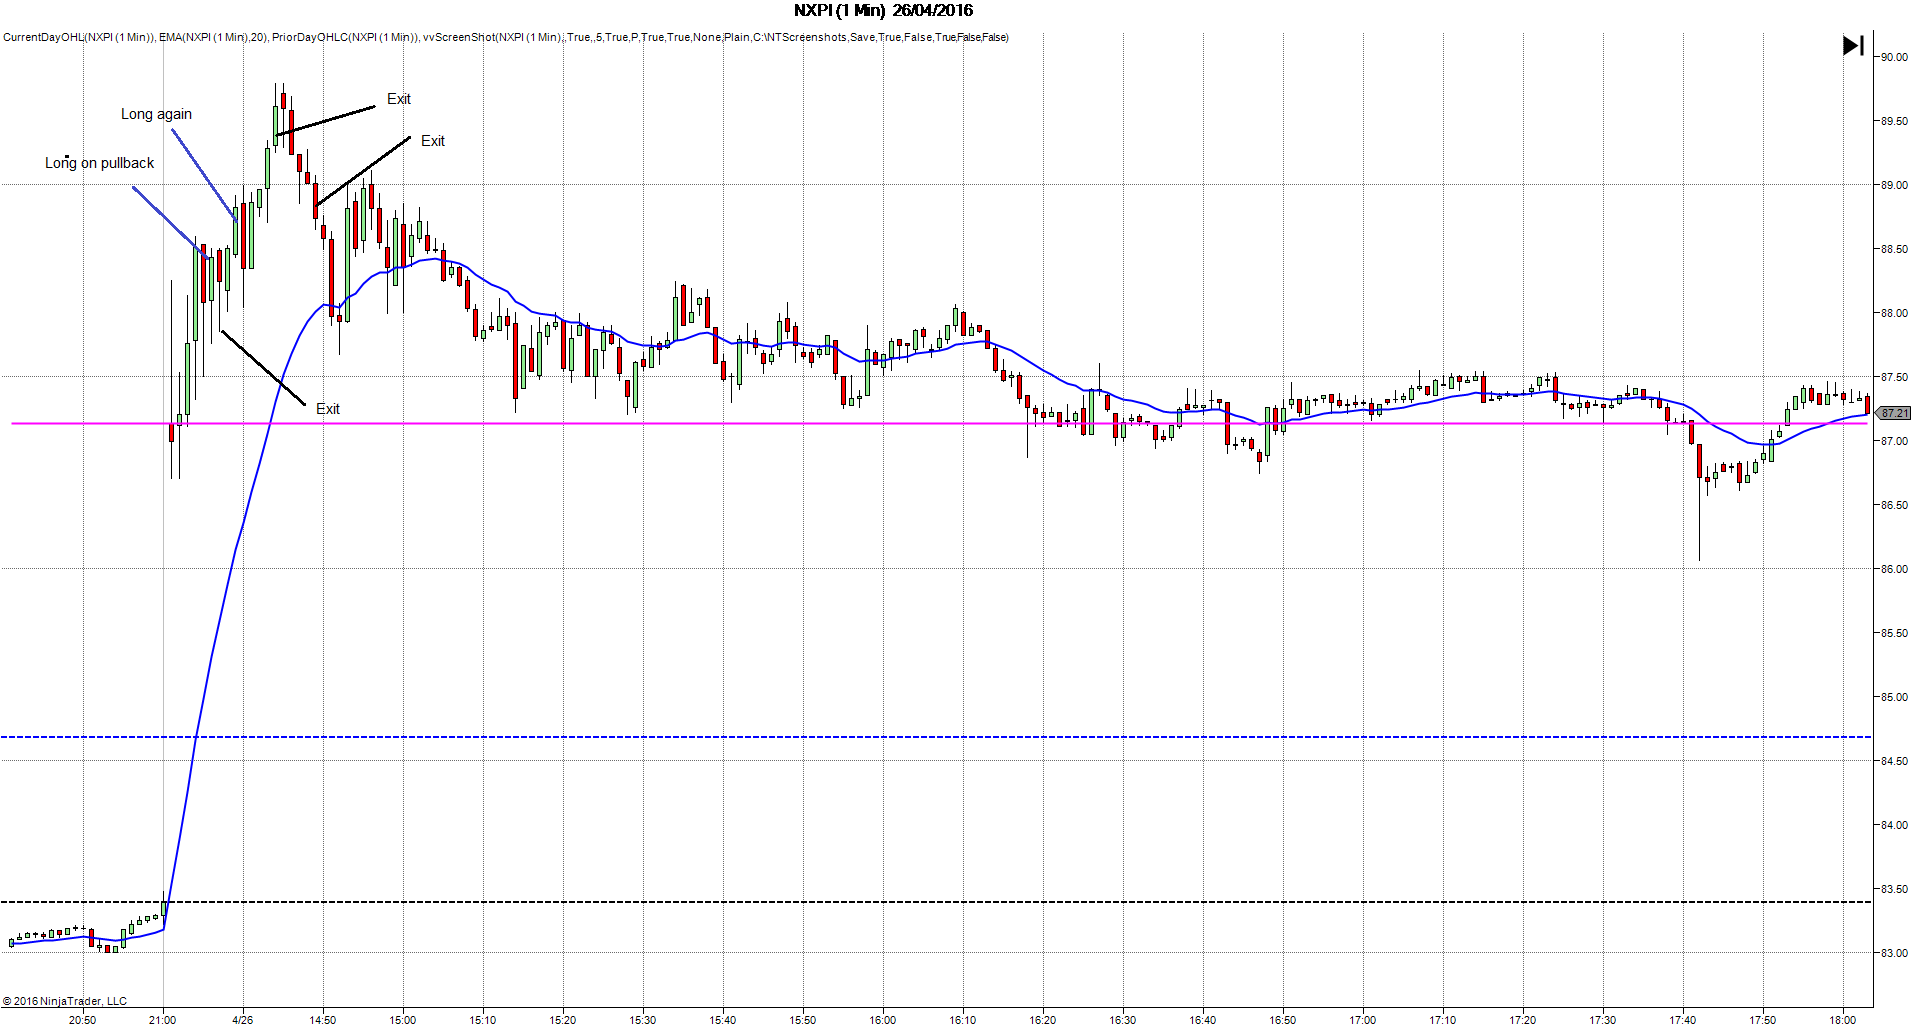Click the 86.00 price axis label

click(1894, 569)
